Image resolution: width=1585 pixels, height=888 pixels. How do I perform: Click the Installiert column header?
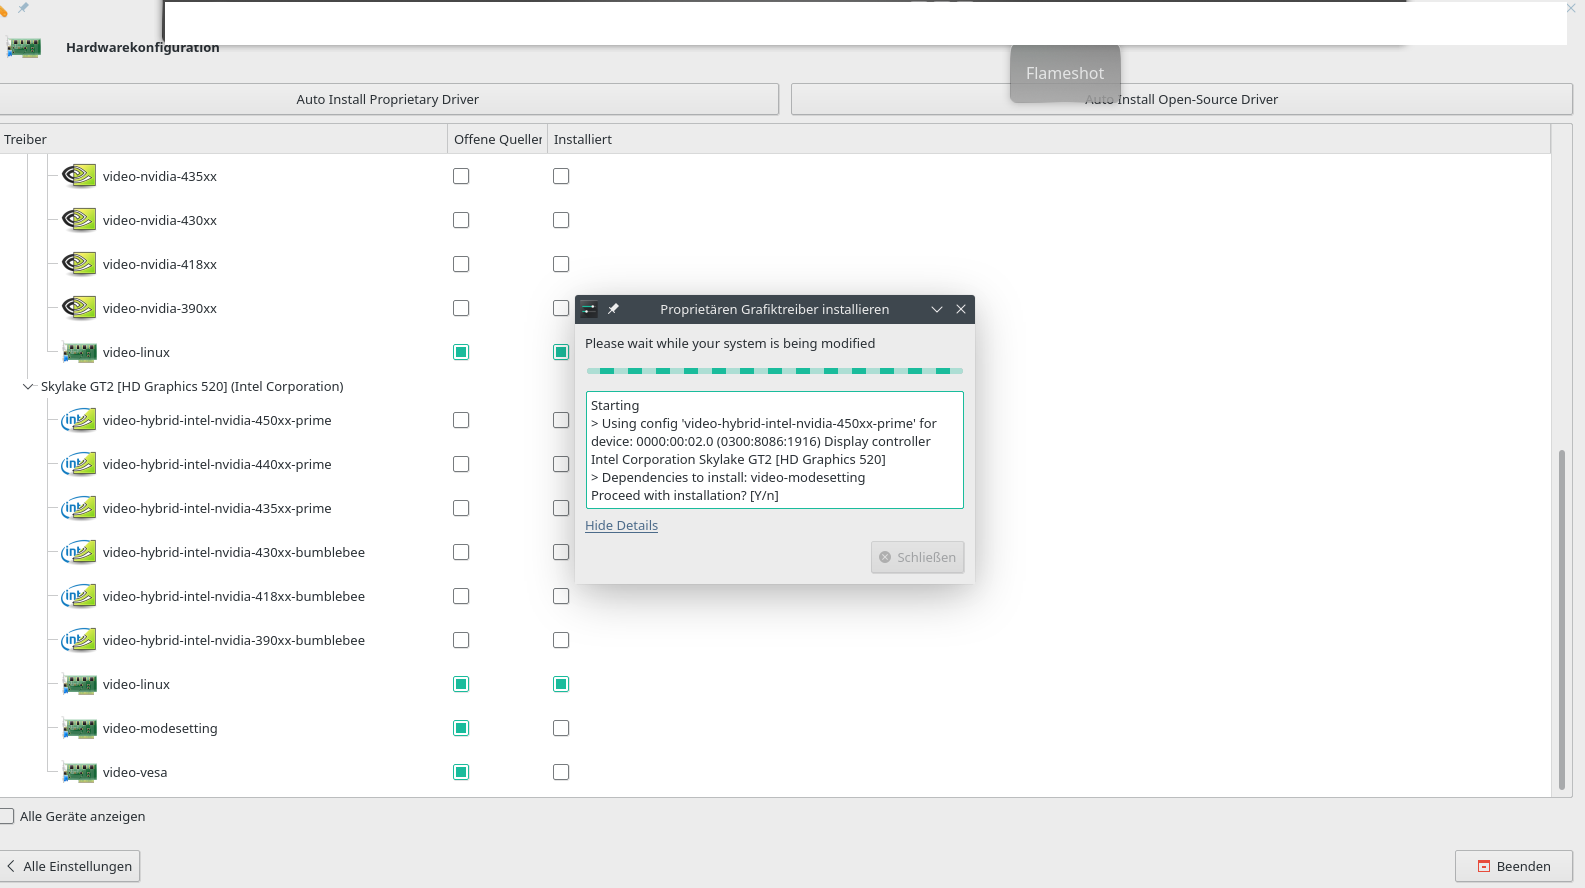point(583,139)
